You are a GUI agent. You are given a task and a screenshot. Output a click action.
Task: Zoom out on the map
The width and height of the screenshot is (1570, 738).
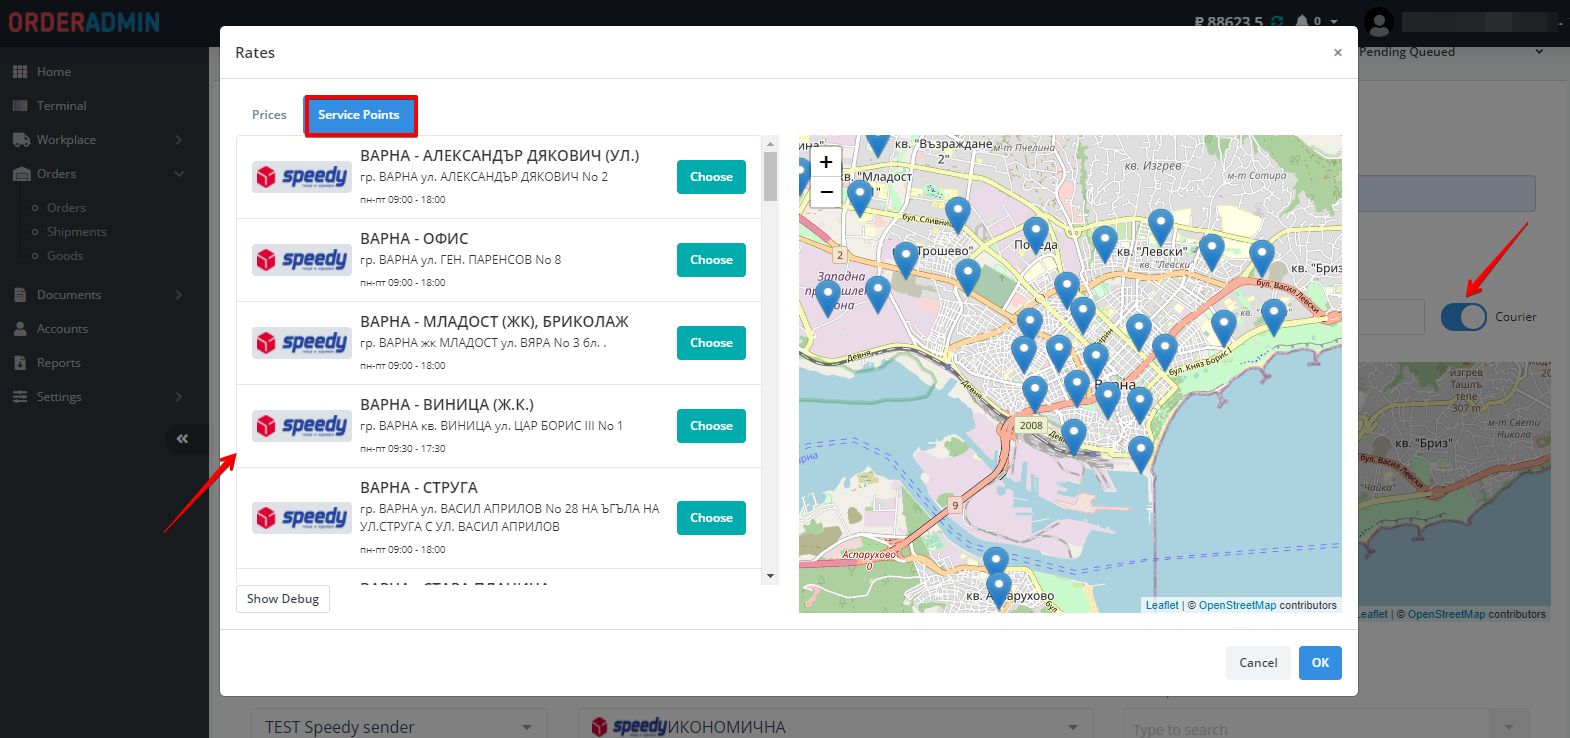pos(826,191)
